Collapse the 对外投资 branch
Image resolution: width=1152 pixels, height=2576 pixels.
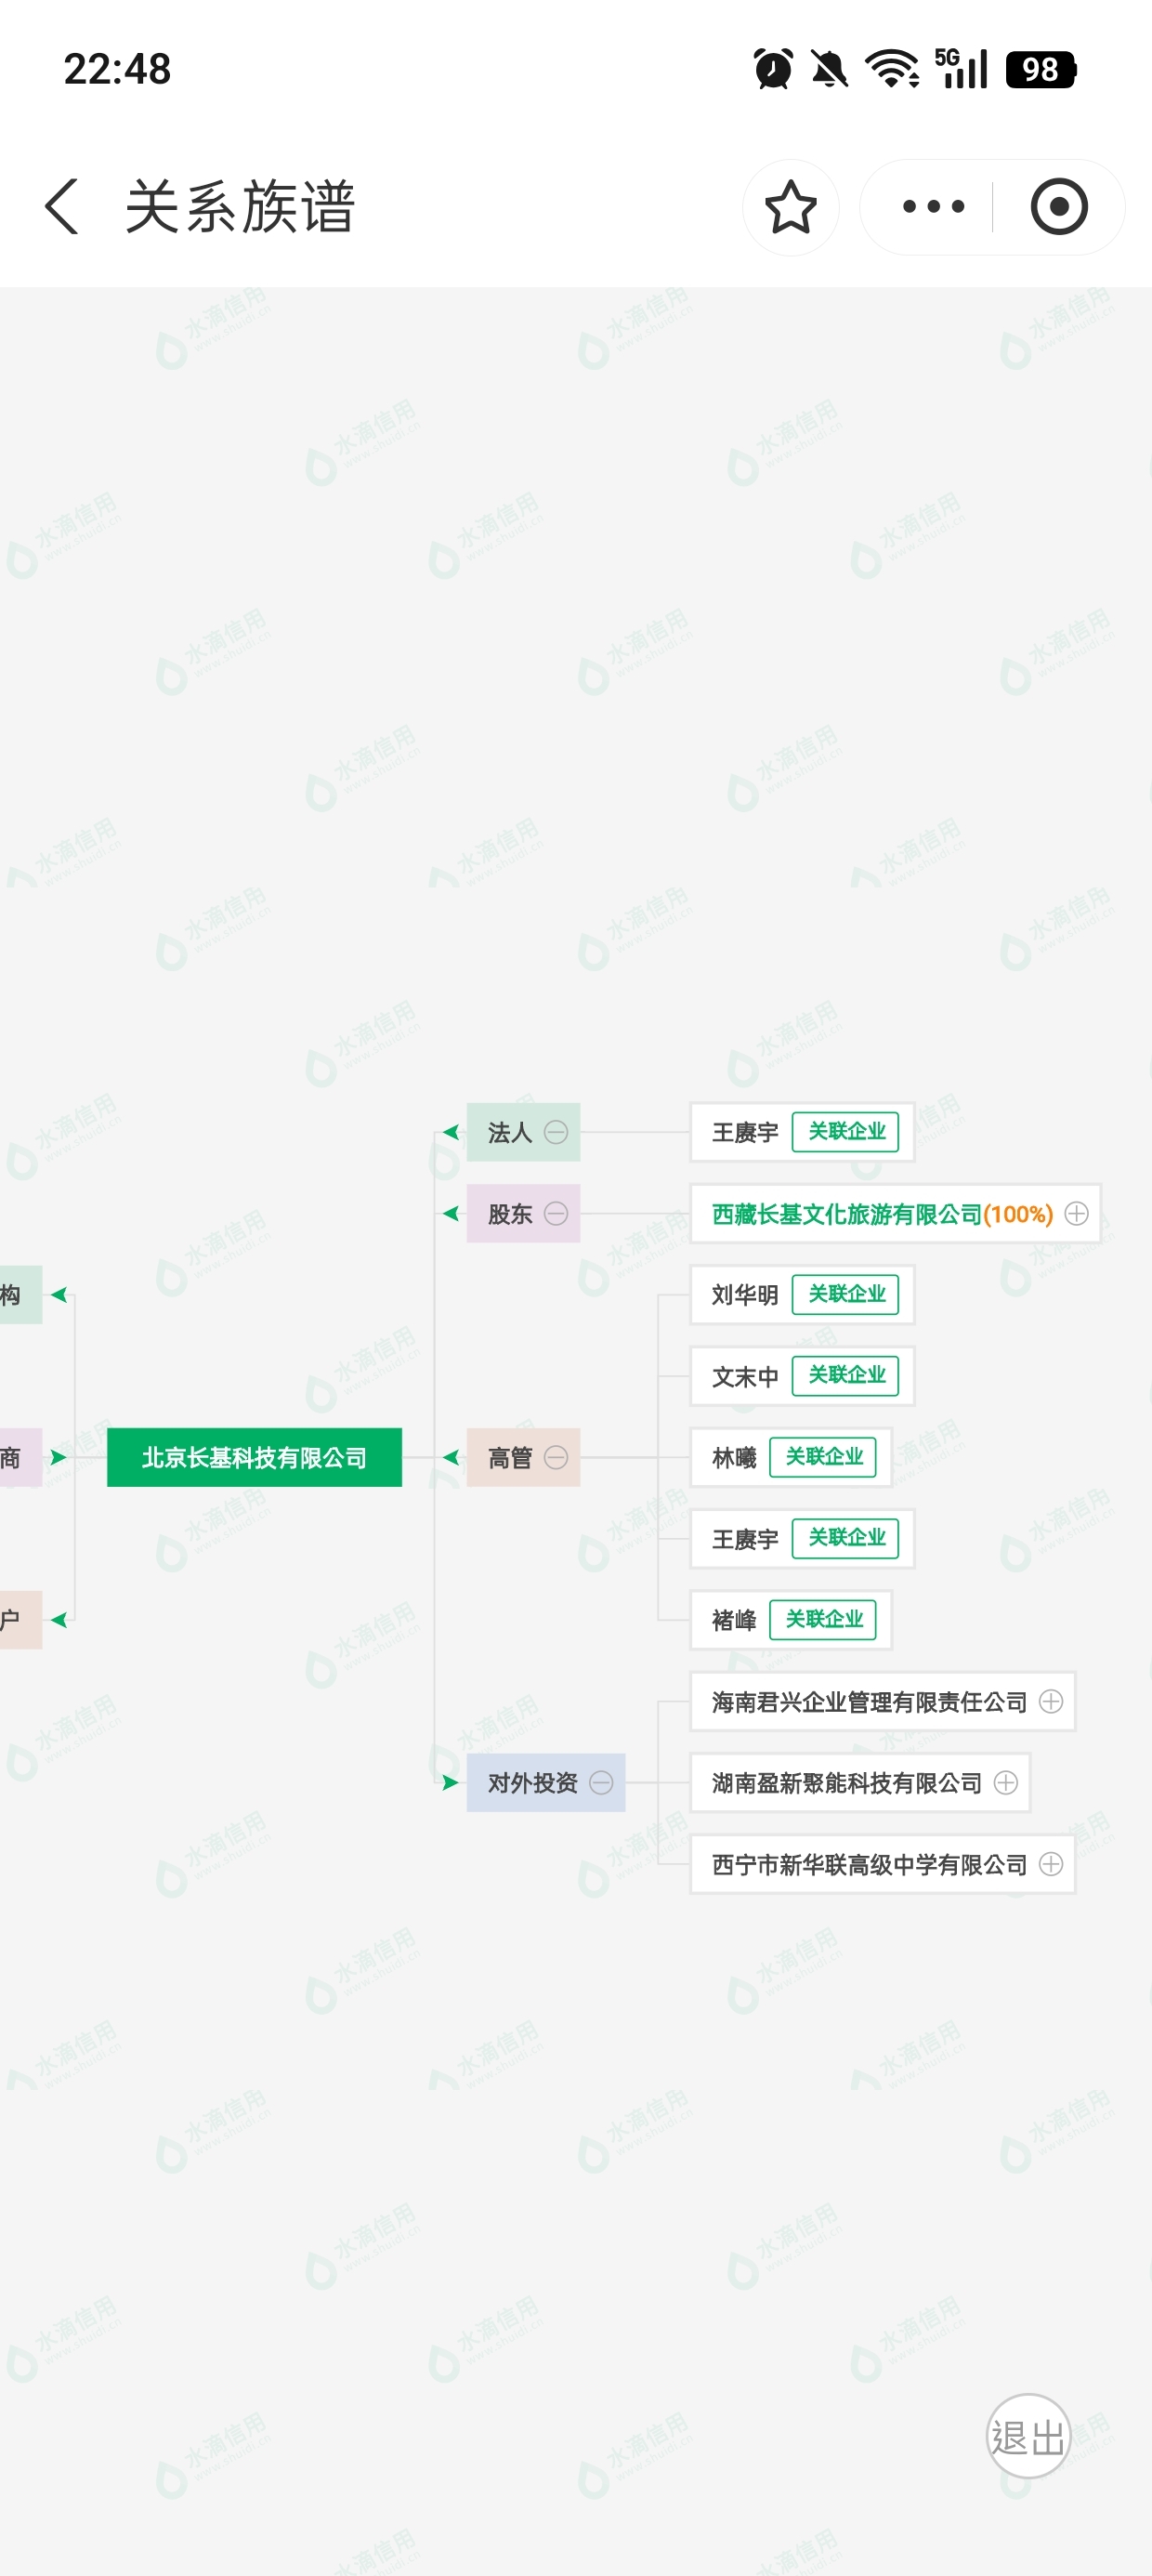pos(601,1783)
